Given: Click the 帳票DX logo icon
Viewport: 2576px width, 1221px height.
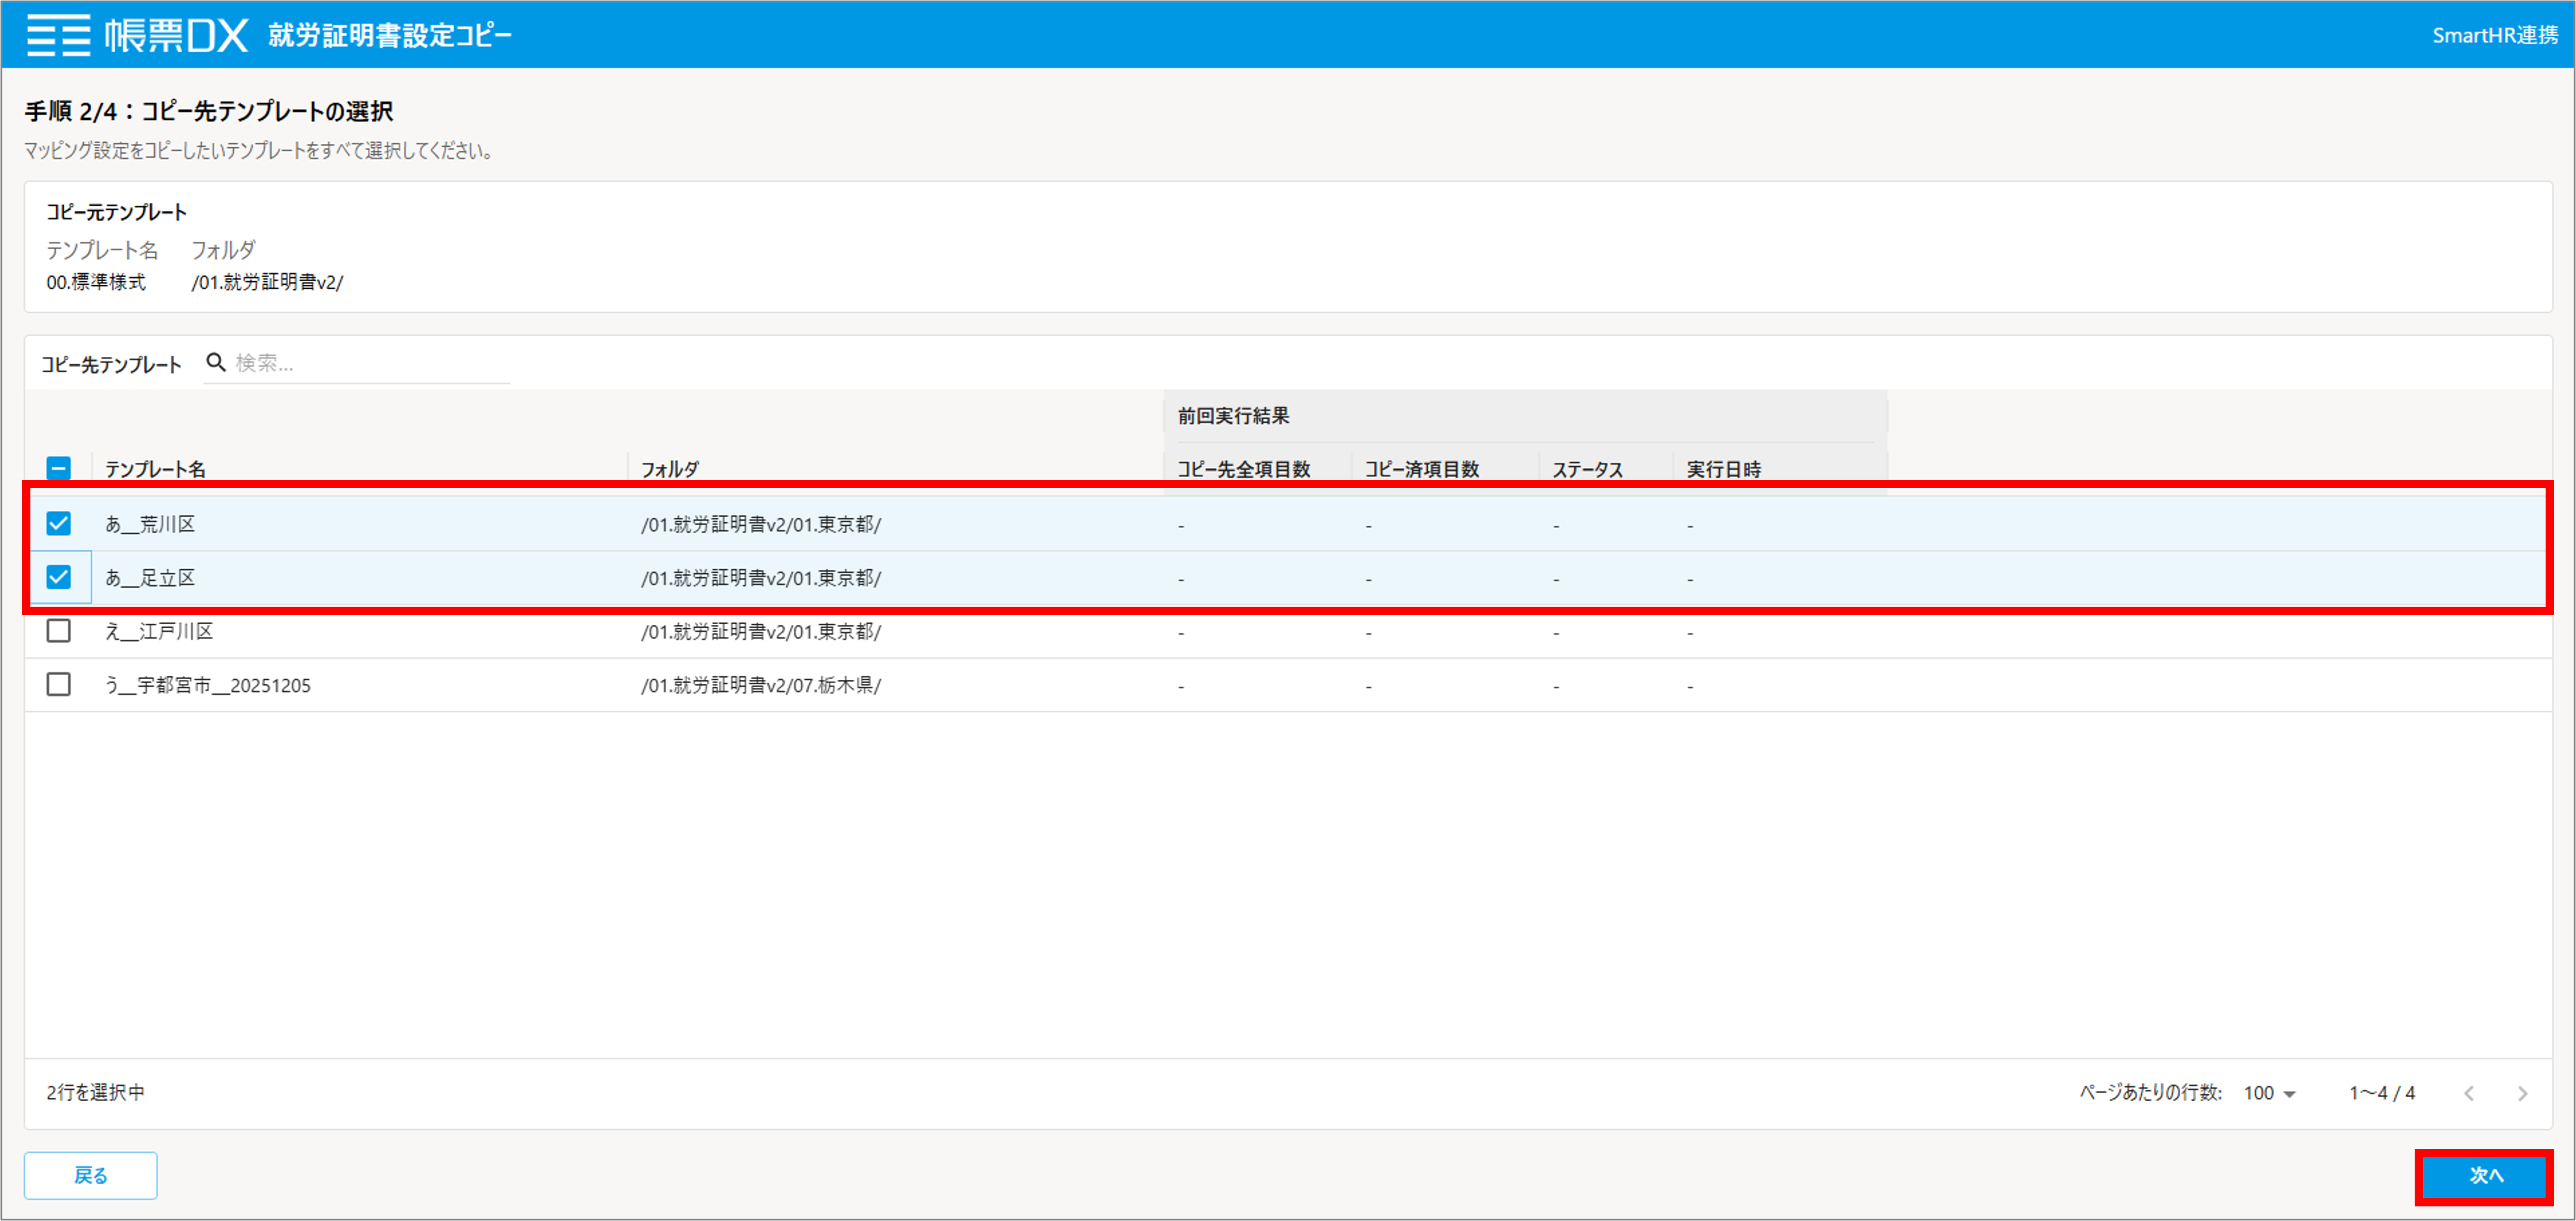Looking at the screenshot, I should [58, 35].
